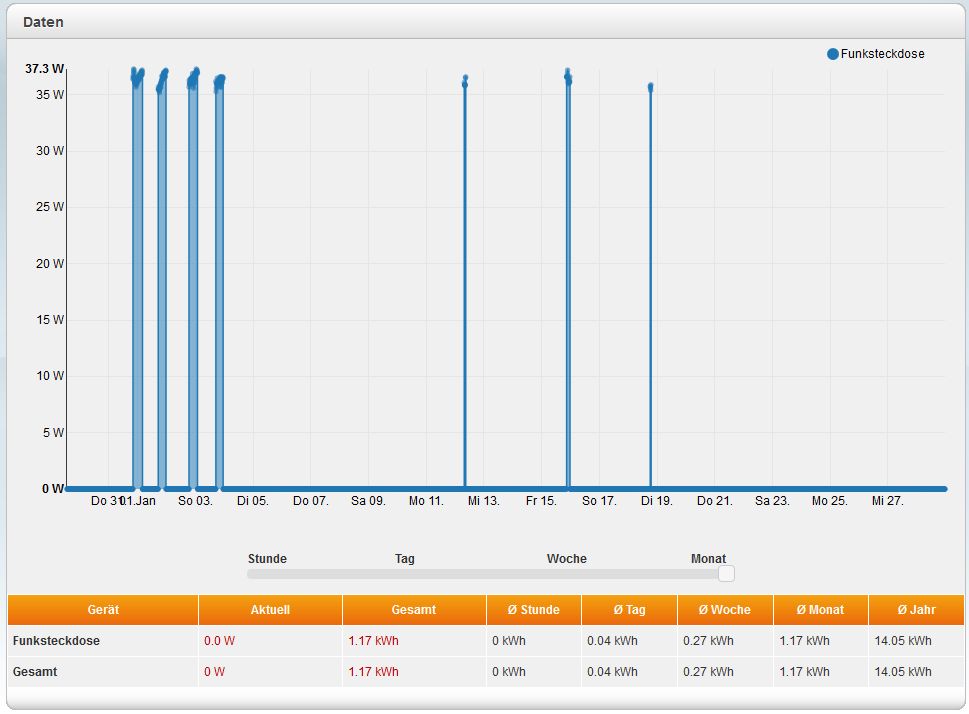Click the Ø Woche column header

[724, 610]
